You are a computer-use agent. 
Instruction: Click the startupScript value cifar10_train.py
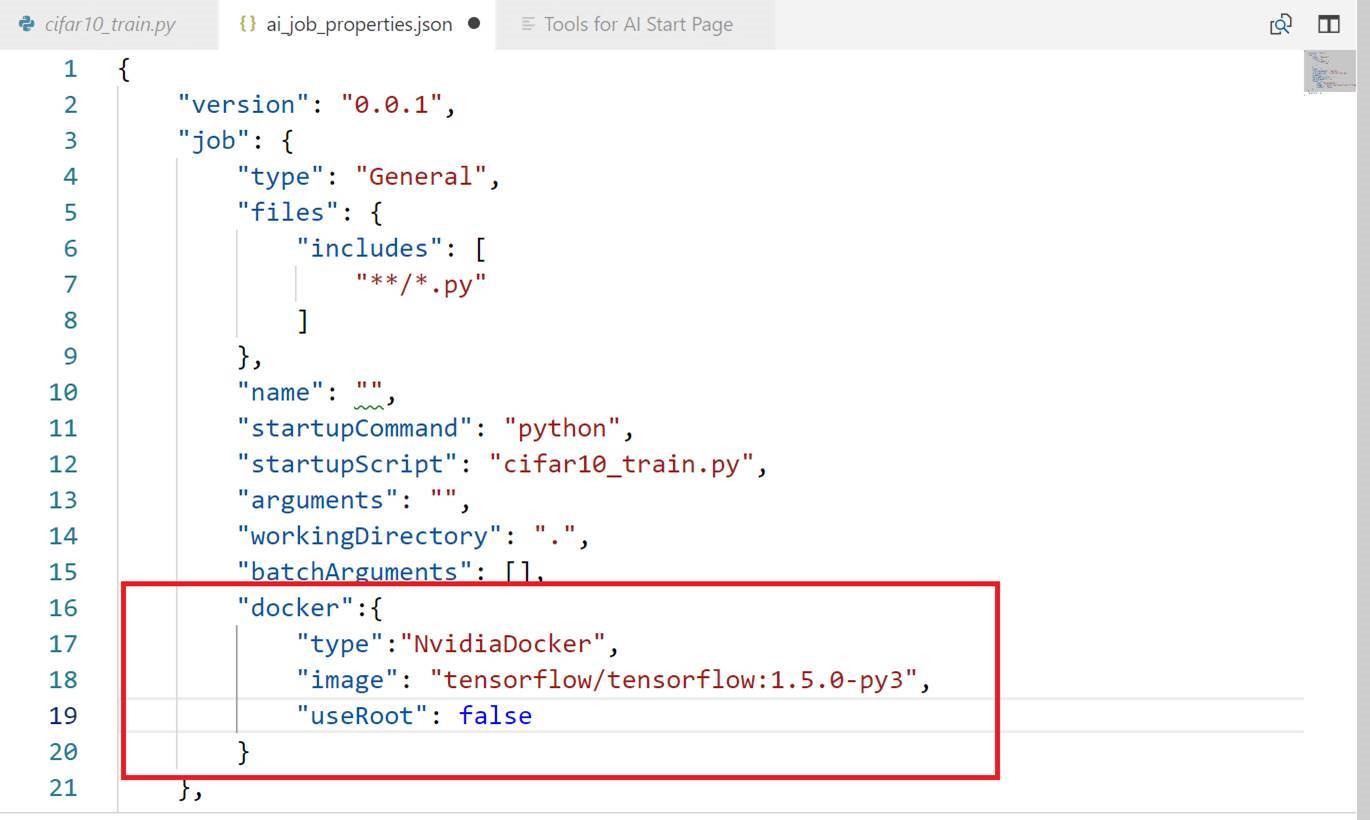[x=620, y=463]
